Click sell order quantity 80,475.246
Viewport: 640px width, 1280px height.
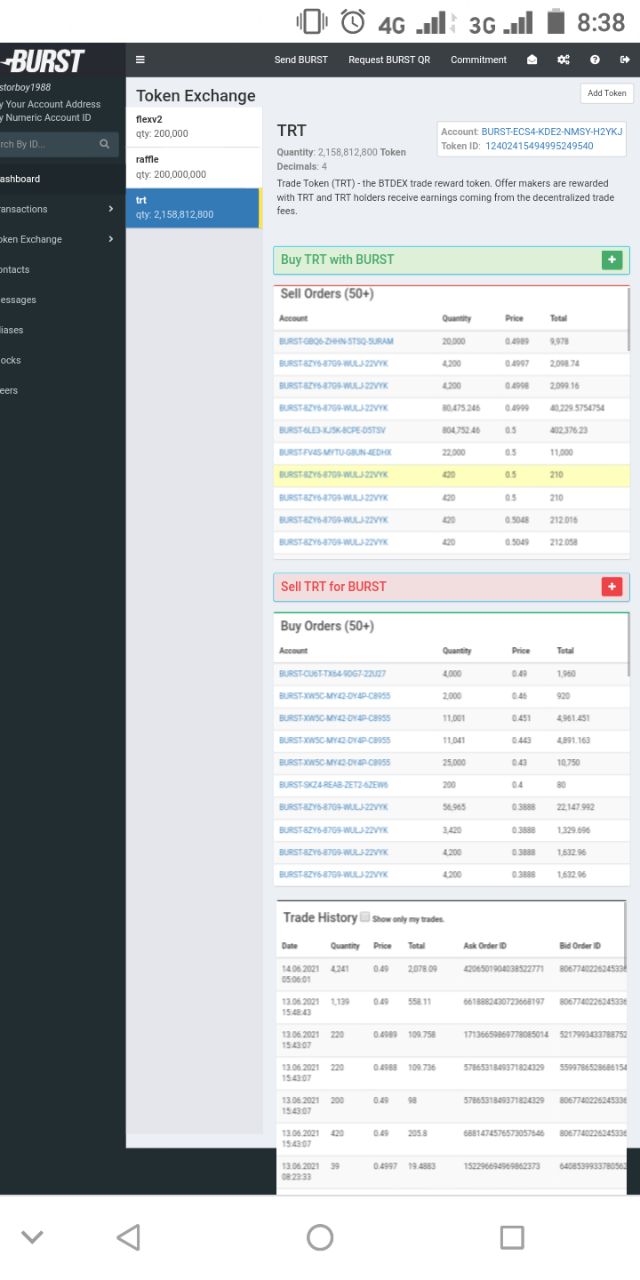pyautogui.click(x=461, y=409)
